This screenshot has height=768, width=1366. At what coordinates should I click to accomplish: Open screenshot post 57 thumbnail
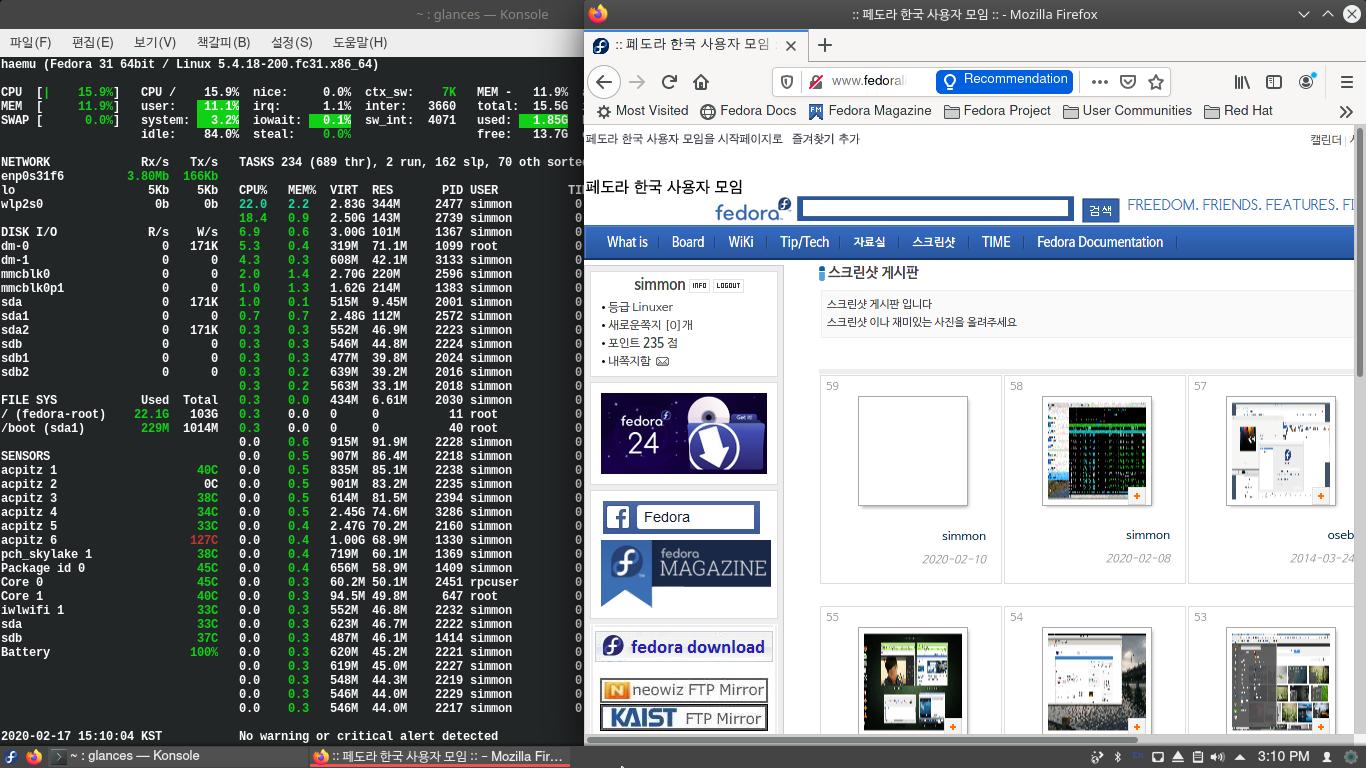1281,451
